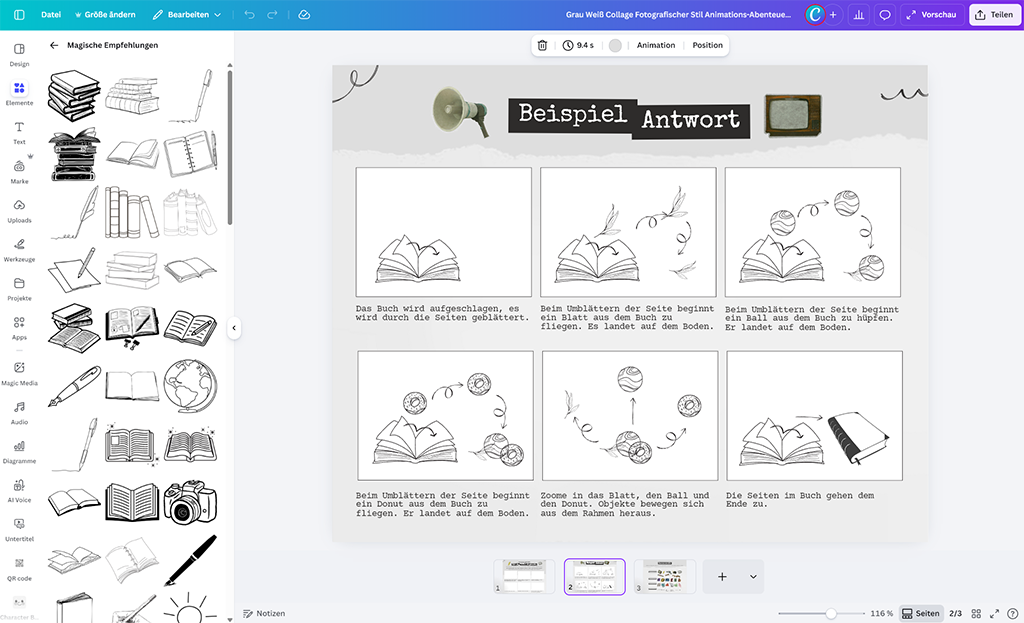Select the Antwort title text

690,121
